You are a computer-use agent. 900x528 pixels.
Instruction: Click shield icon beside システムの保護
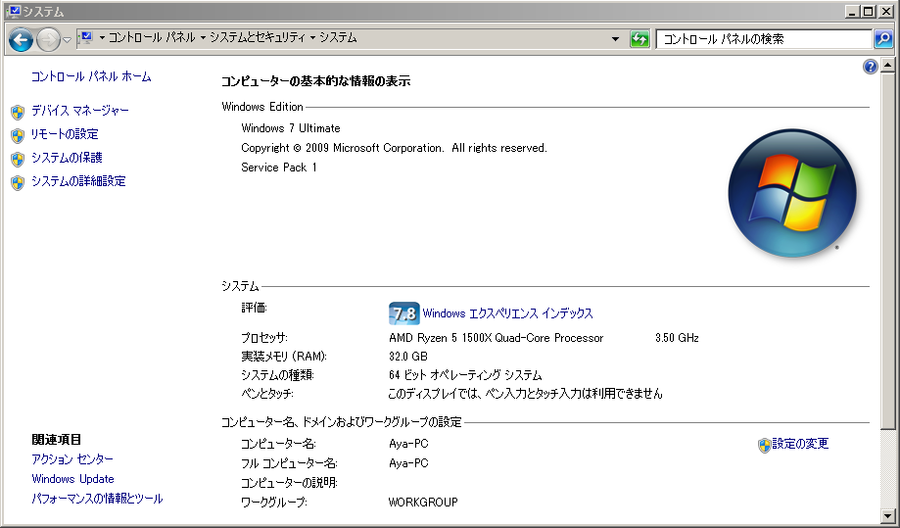(x=18, y=159)
